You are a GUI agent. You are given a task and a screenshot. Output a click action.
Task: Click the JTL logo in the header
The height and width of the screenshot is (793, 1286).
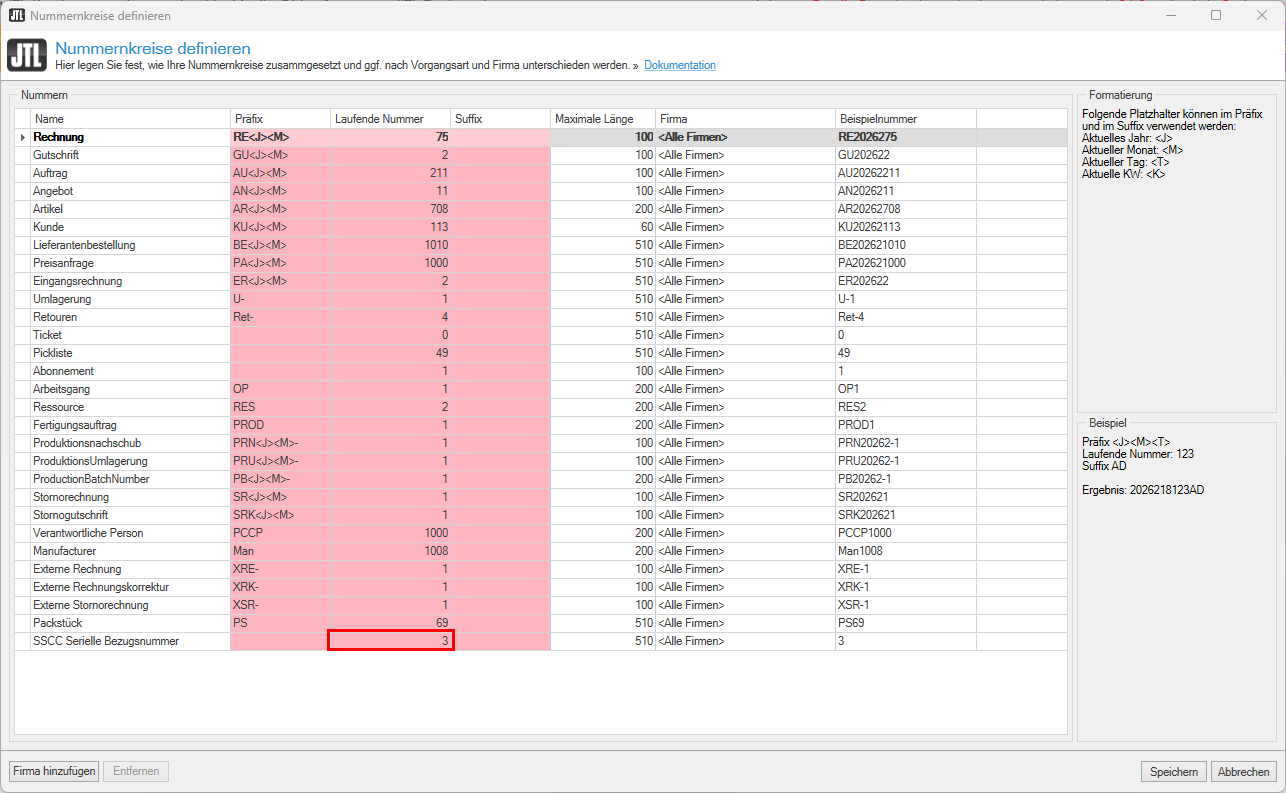27,55
